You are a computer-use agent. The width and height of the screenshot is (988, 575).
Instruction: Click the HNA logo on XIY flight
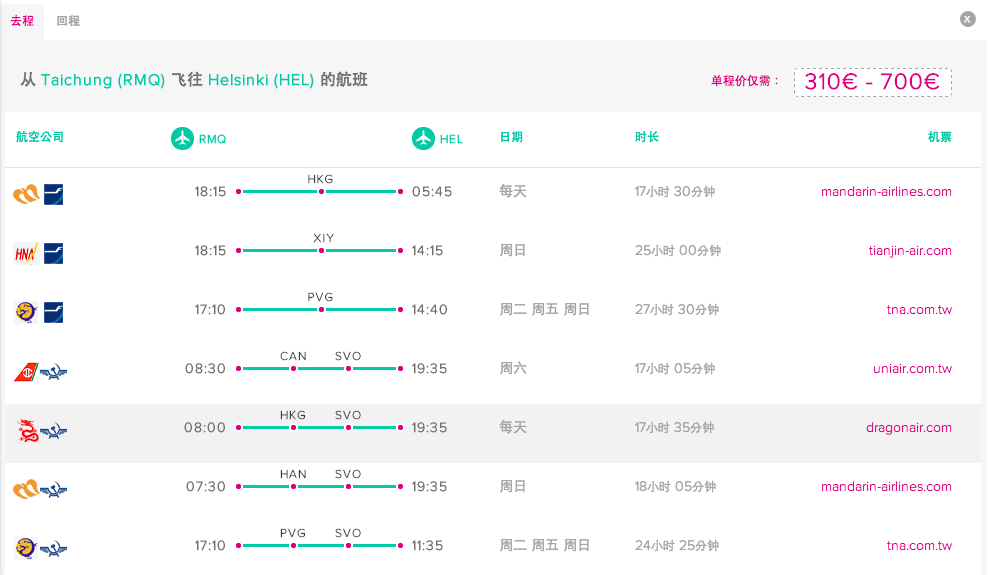[x=26, y=251]
